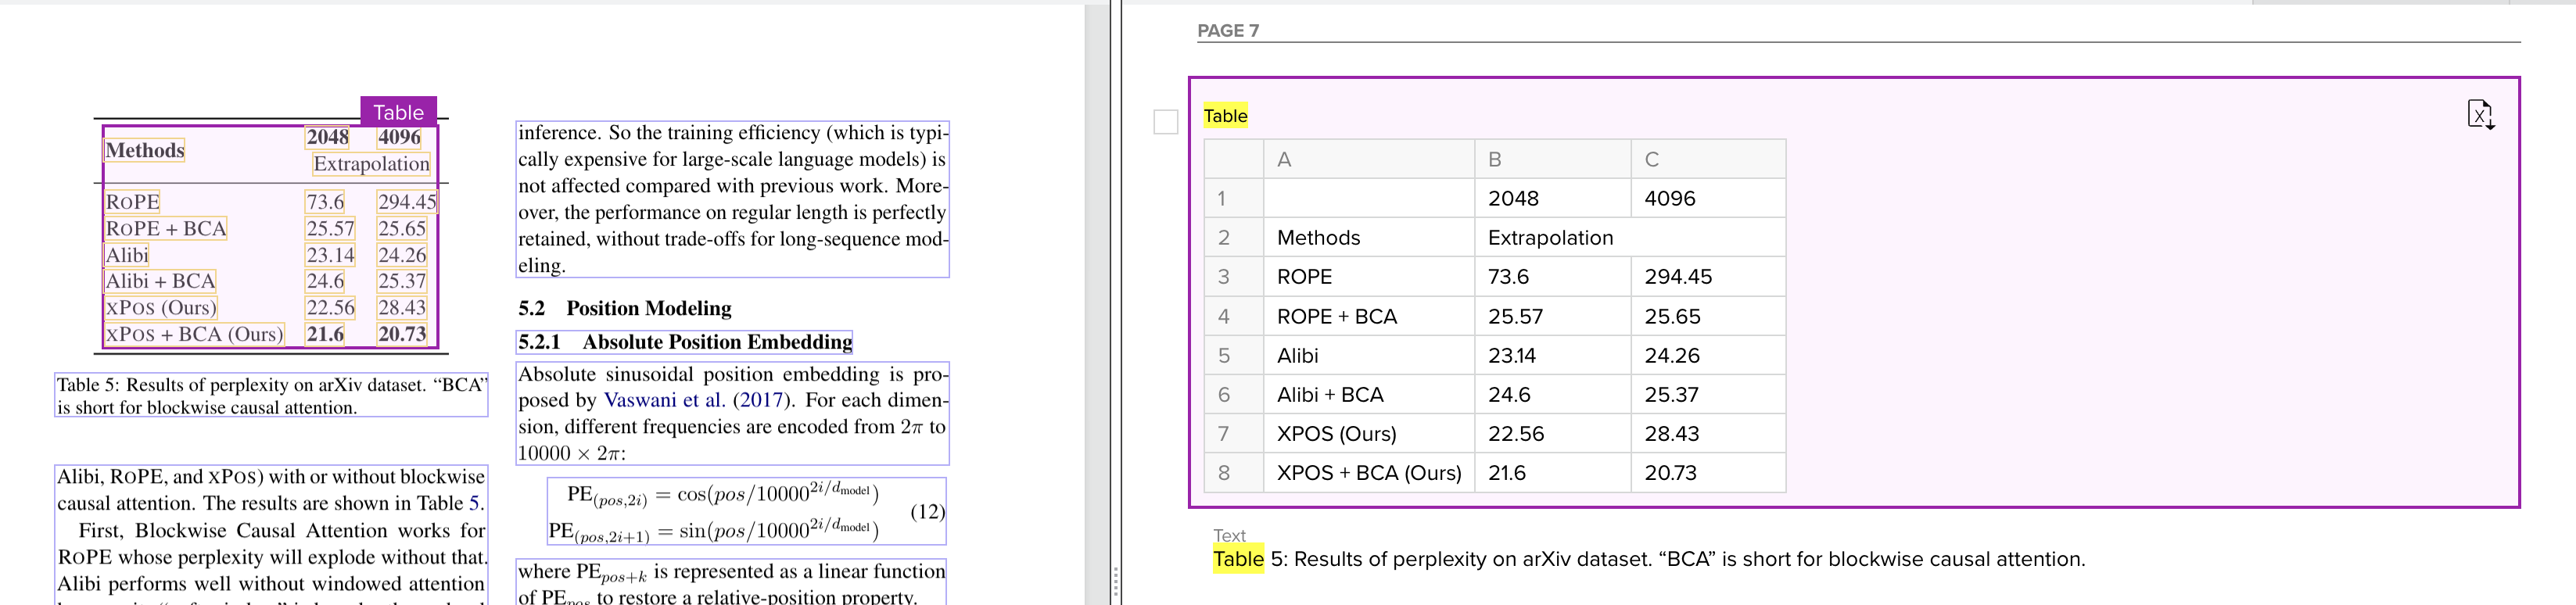
Task: Select column header C in the extracted table
Action: (x=1707, y=159)
